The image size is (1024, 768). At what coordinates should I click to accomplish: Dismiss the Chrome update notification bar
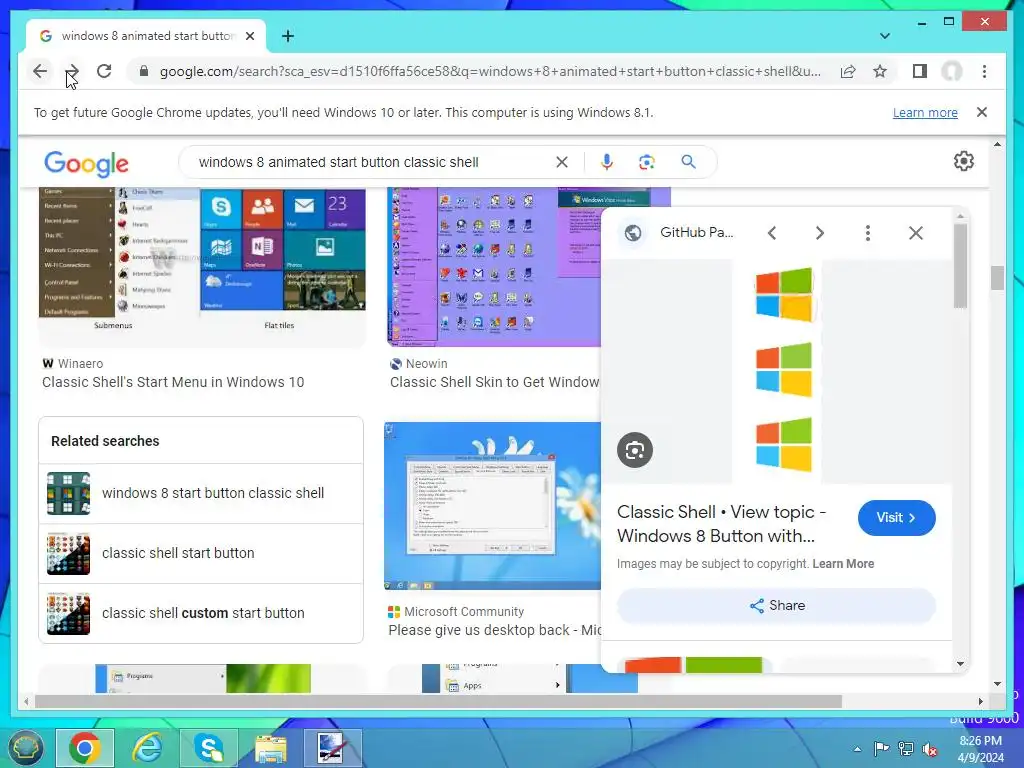pos(982,112)
